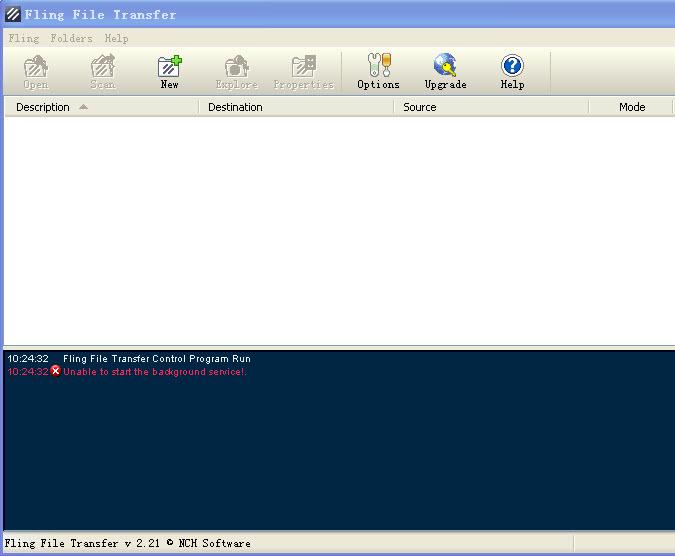The image size is (675, 556).
Task: Open folder Properties from toolbar
Action: [303, 71]
